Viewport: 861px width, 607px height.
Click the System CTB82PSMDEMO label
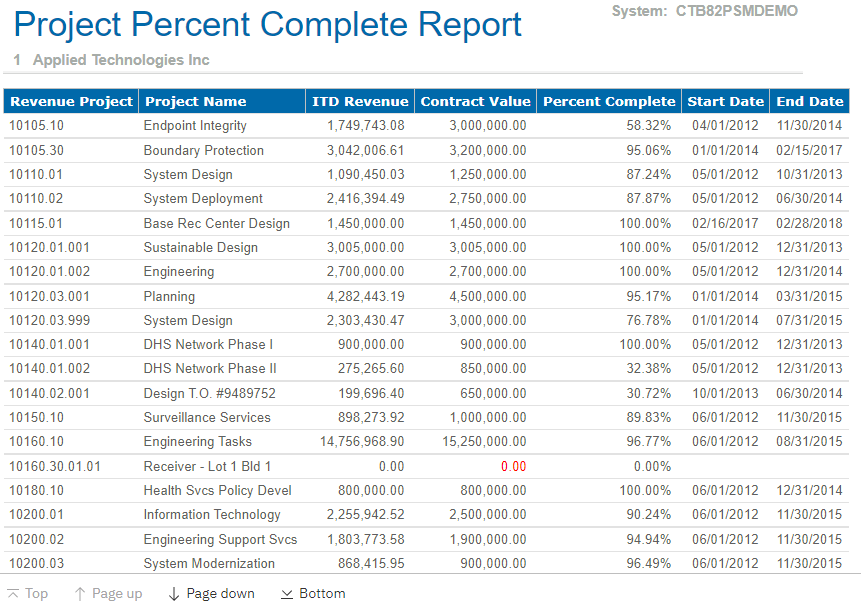(x=705, y=11)
